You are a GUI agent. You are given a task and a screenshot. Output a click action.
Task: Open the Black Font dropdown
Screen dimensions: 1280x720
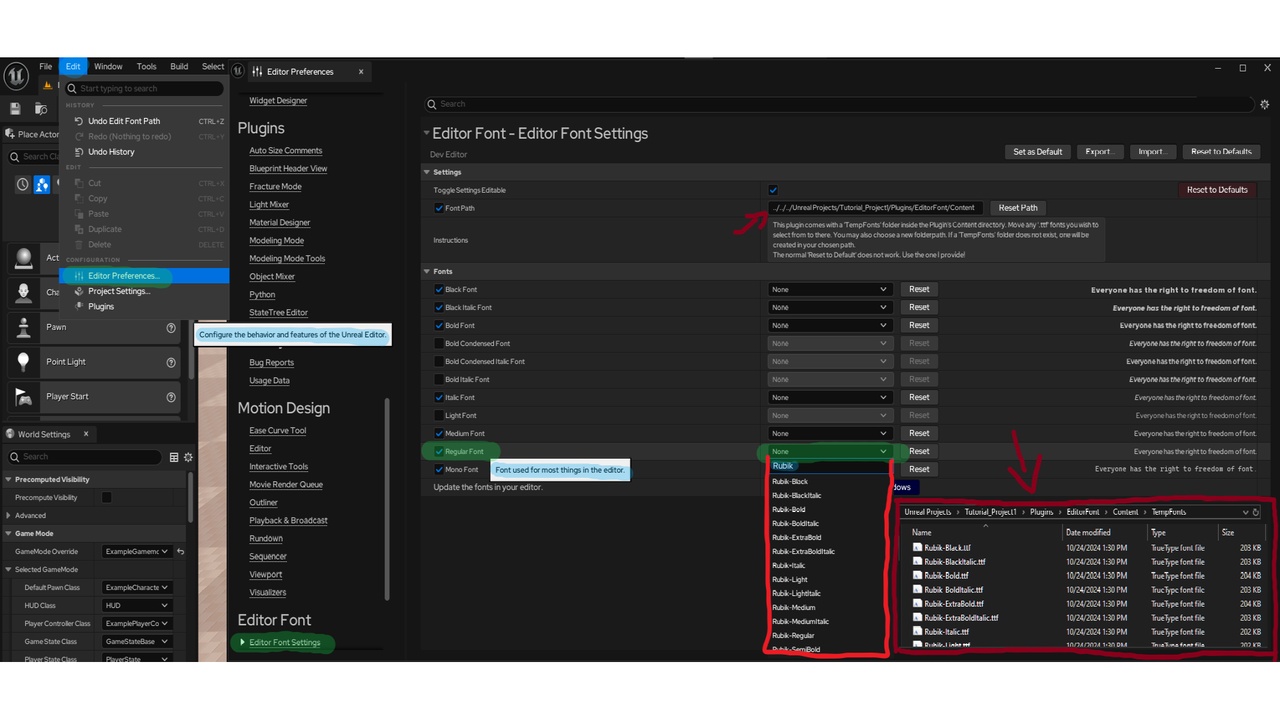click(829, 290)
